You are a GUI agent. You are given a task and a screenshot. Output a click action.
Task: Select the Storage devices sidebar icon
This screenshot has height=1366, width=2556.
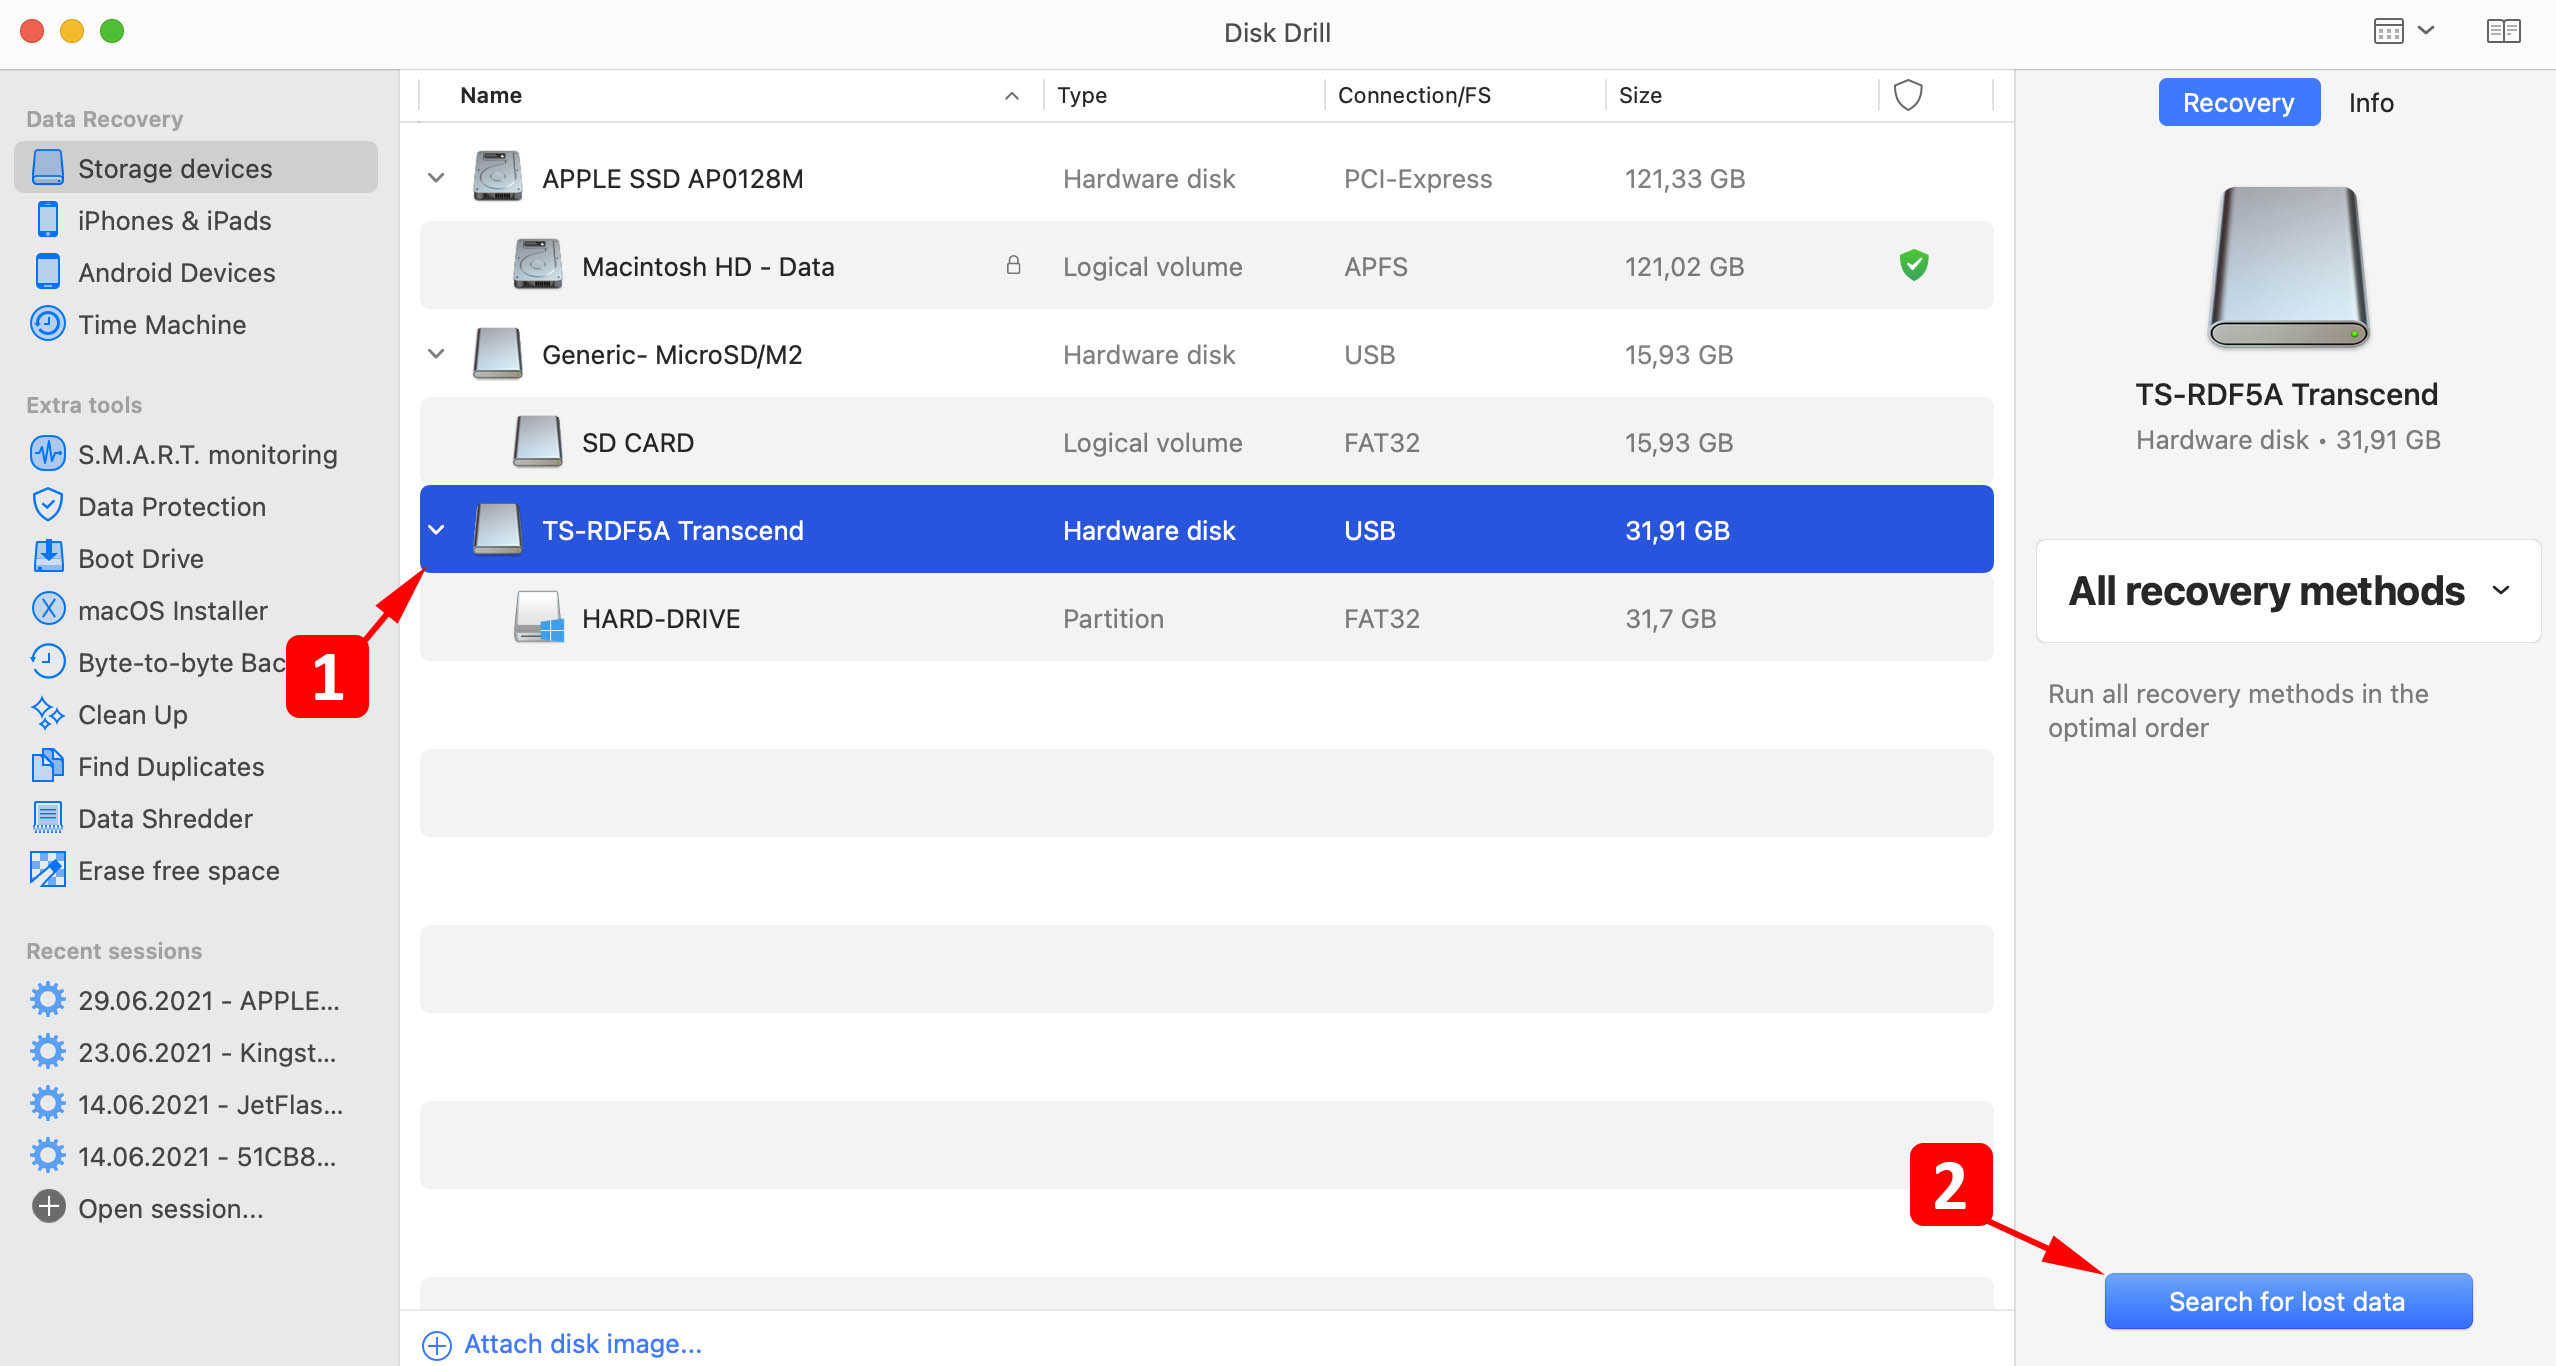click(x=47, y=168)
